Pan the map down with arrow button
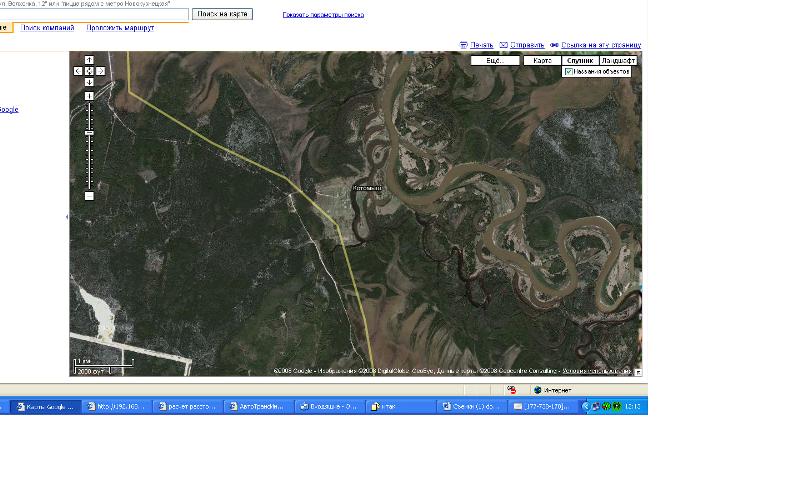The width and height of the screenshot is (800, 500). 89,82
